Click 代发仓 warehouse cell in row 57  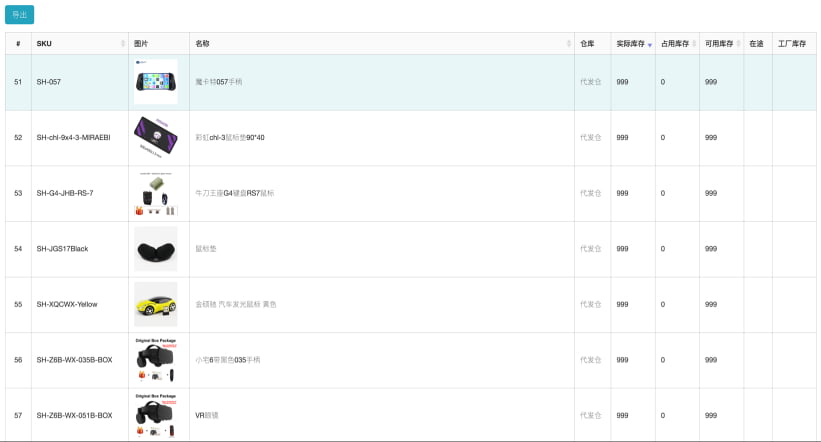[x=591, y=415]
